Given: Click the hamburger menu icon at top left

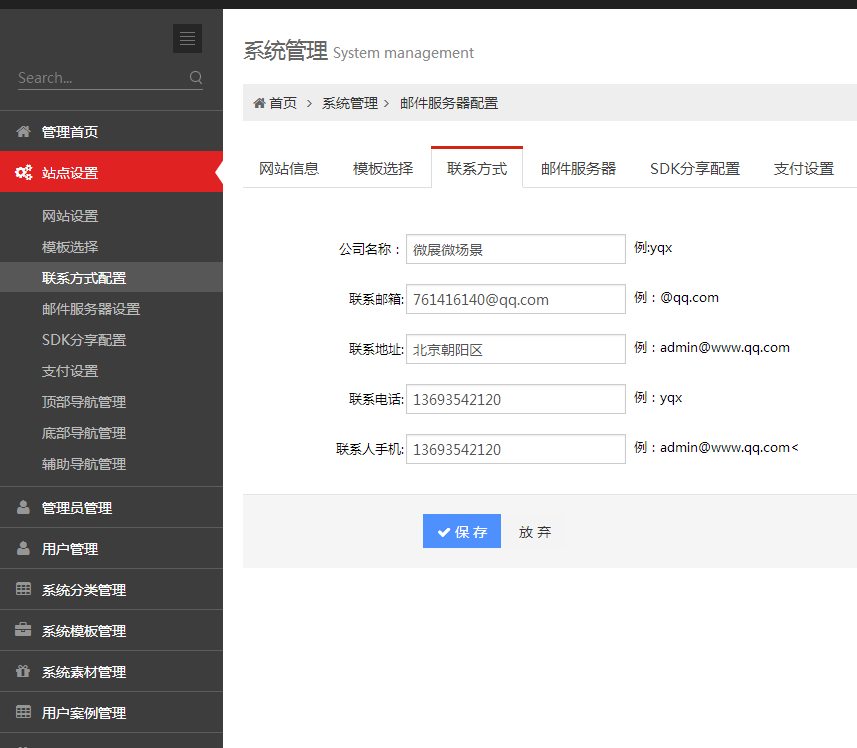Looking at the screenshot, I should [187, 38].
